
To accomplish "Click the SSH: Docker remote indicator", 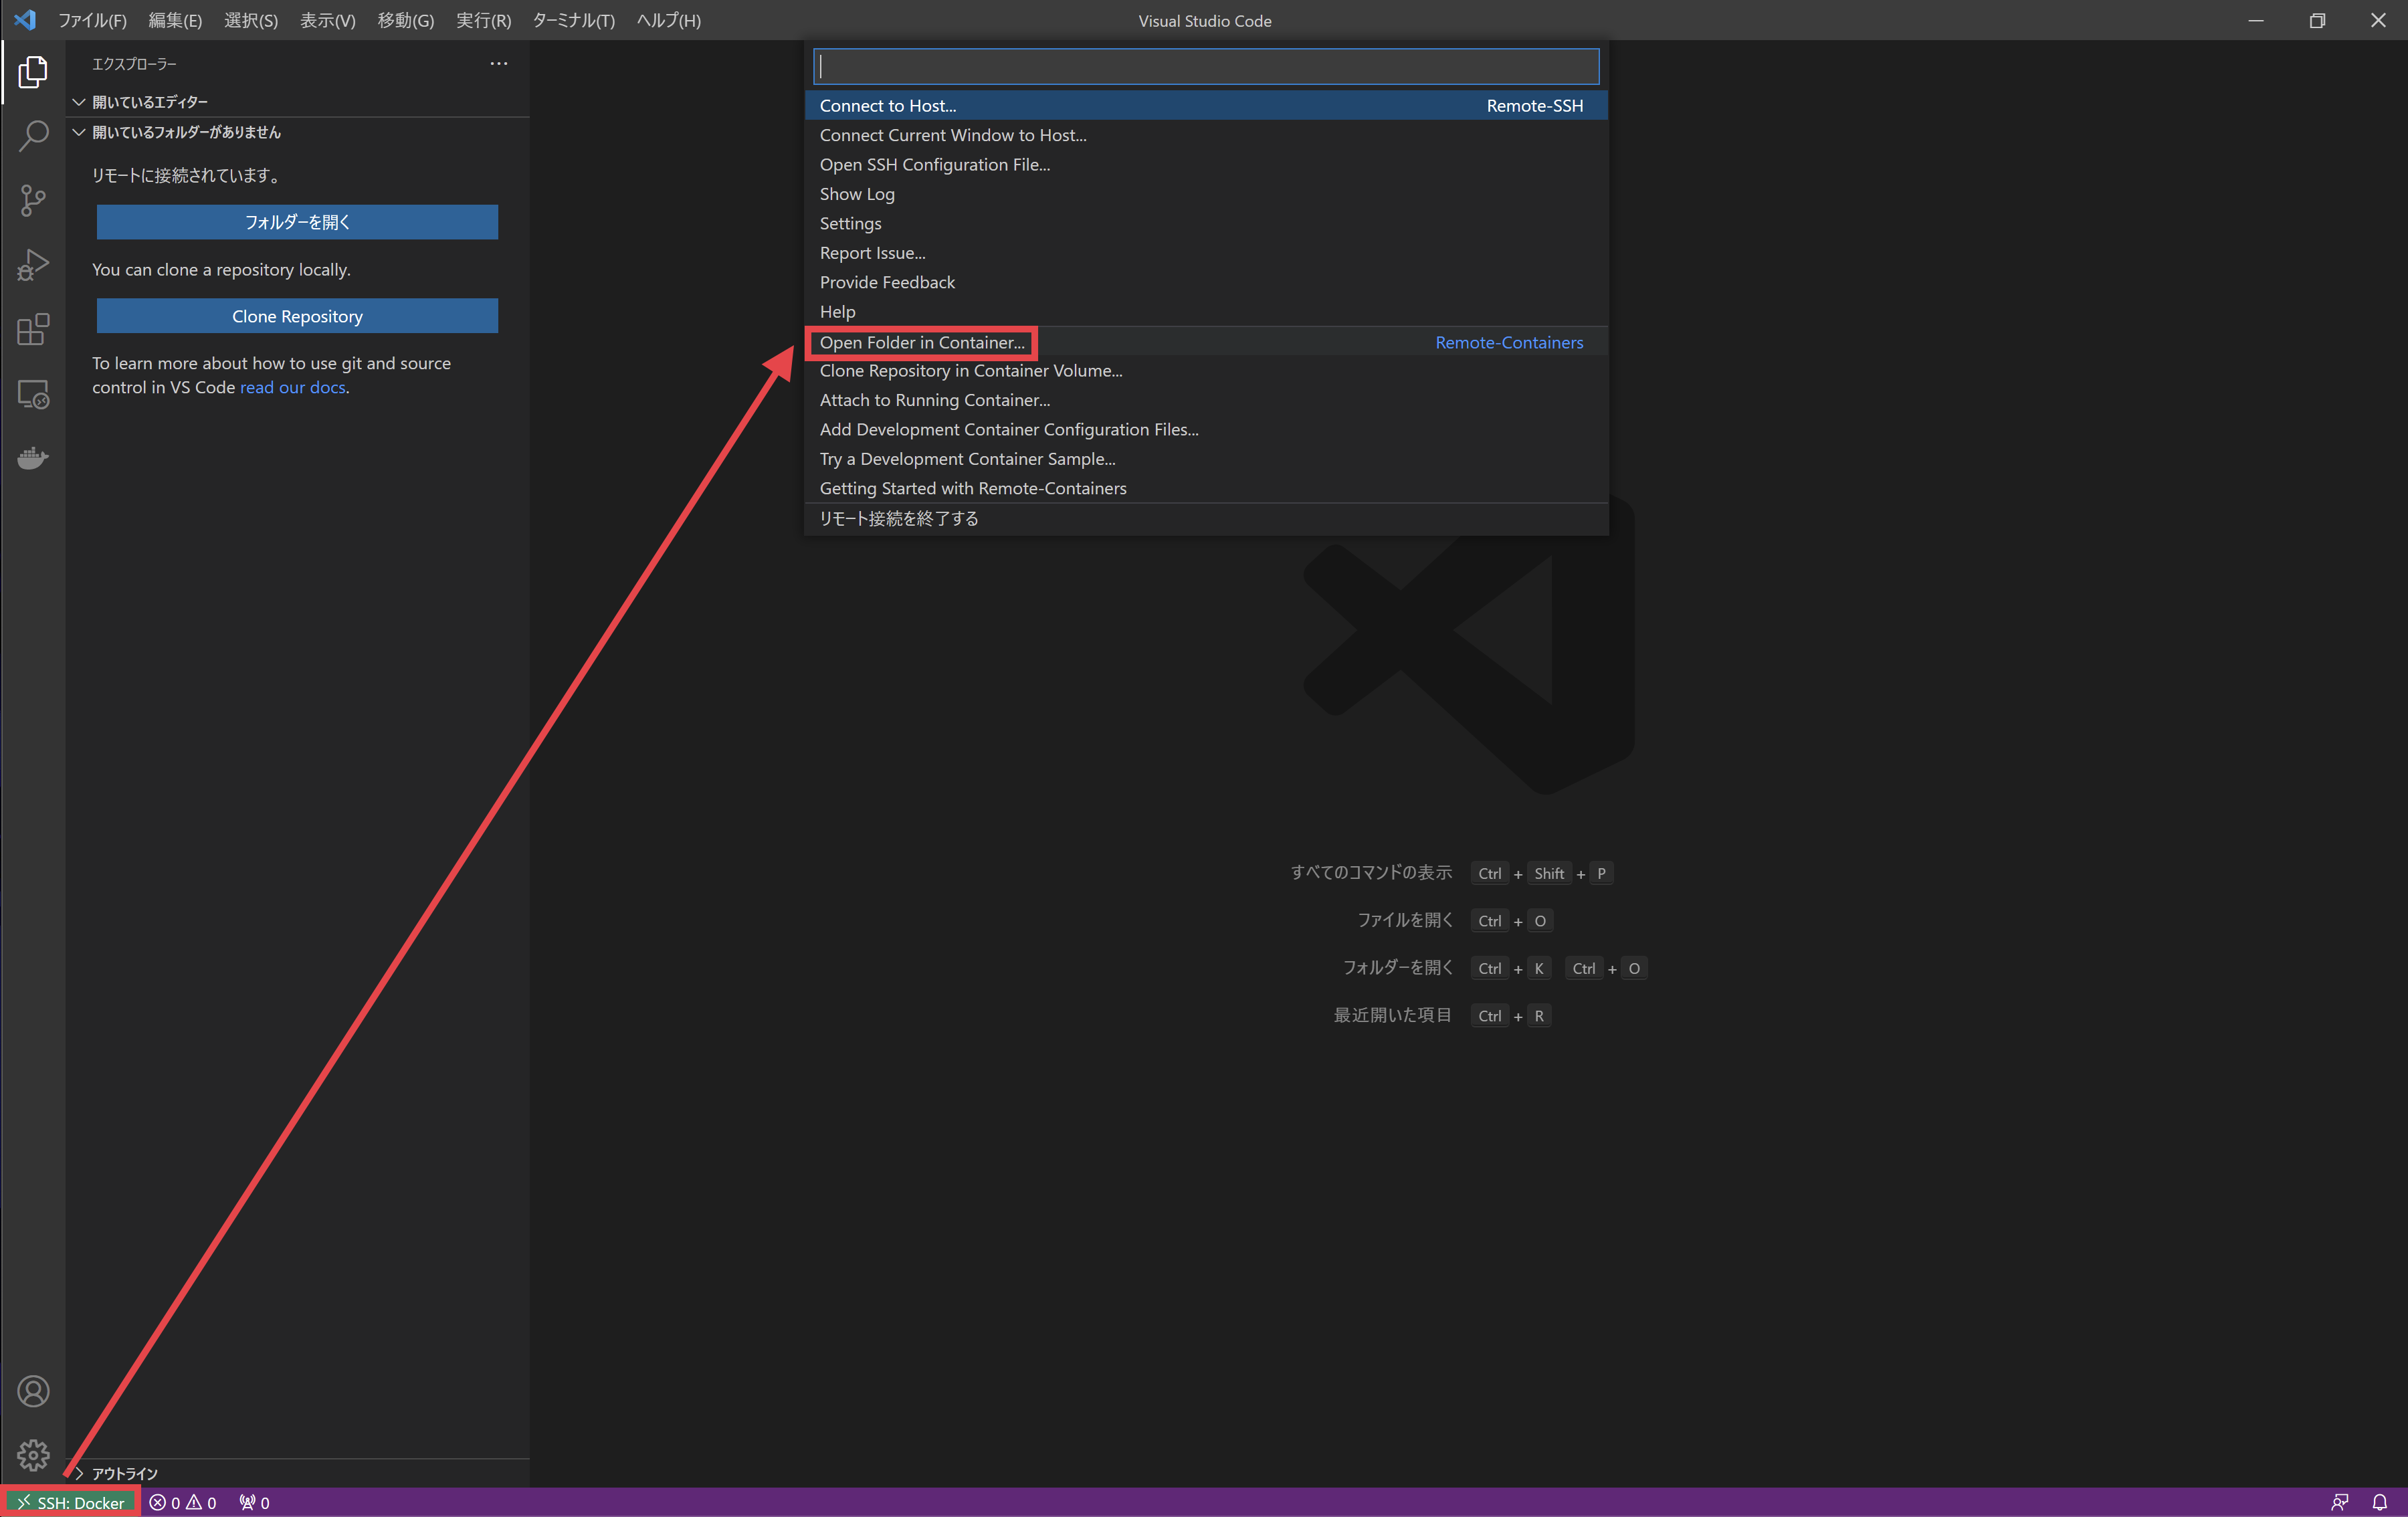I will [x=70, y=1502].
